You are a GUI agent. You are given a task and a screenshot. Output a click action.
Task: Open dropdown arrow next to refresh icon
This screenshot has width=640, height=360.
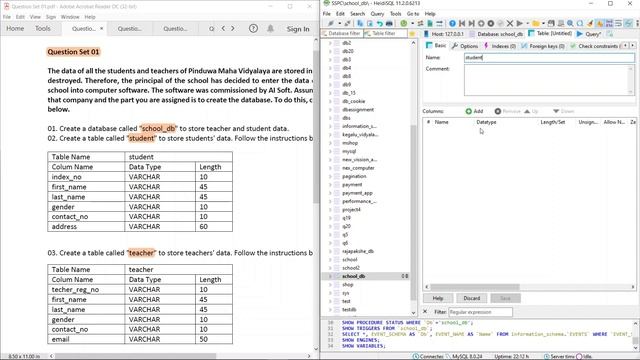[x=413, y=23]
